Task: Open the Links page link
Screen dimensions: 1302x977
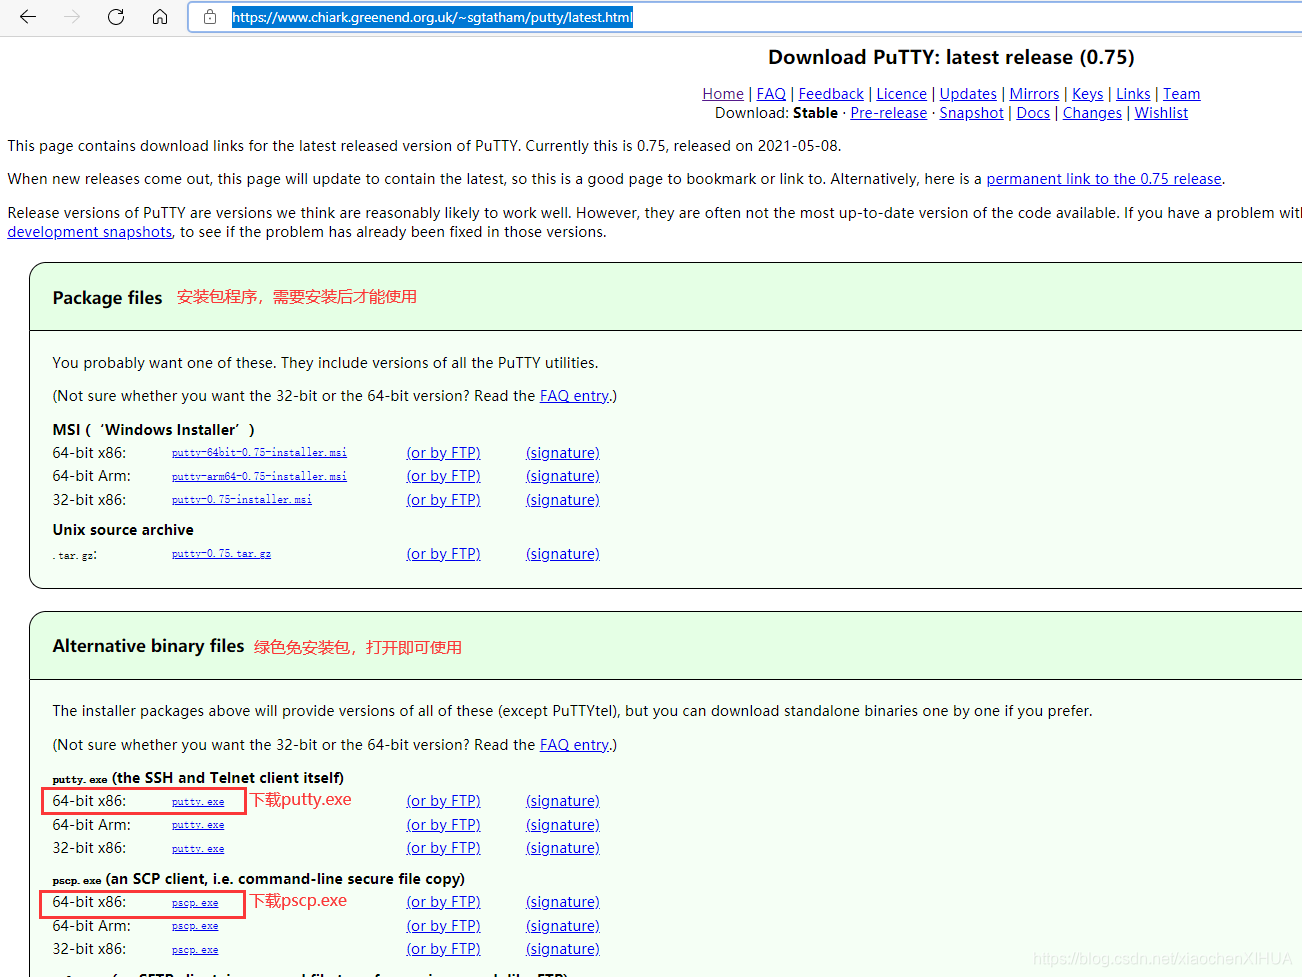Action: point(1133,94)
